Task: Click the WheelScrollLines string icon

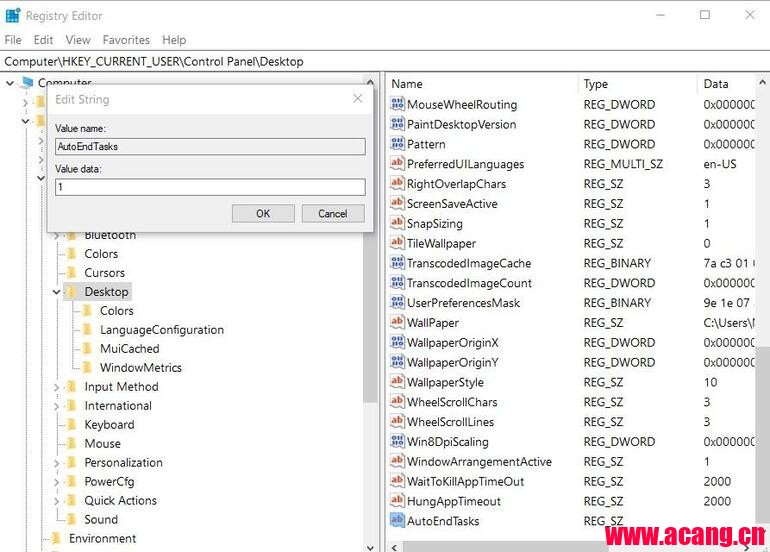Action: coord(397,421)
